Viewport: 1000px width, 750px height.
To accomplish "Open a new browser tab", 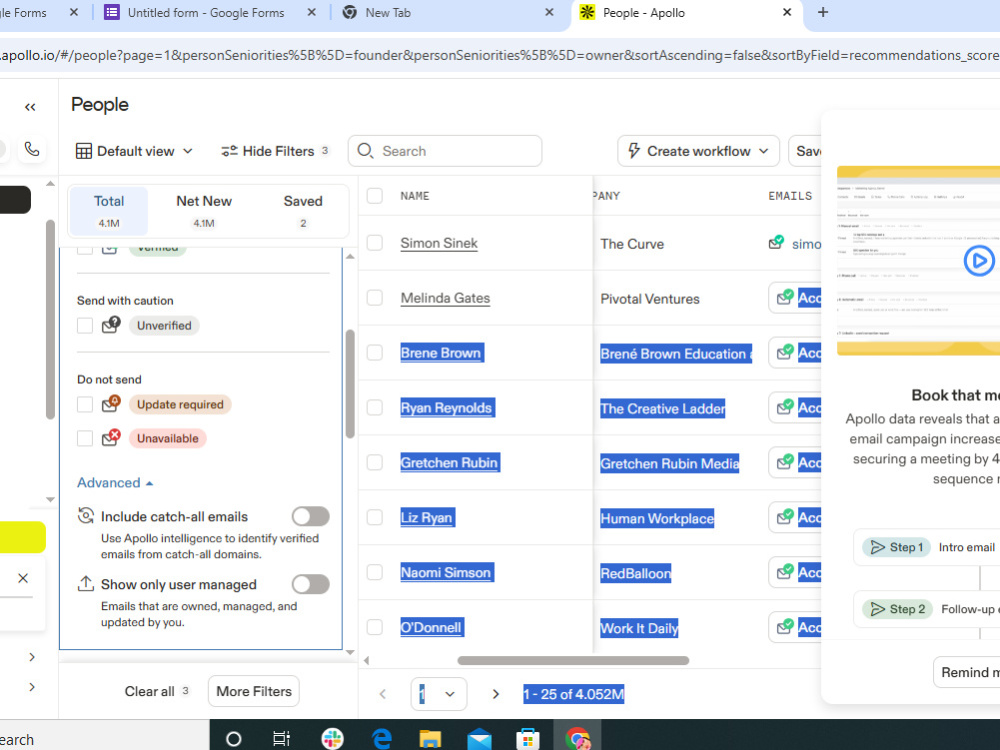I will (823, 12).
